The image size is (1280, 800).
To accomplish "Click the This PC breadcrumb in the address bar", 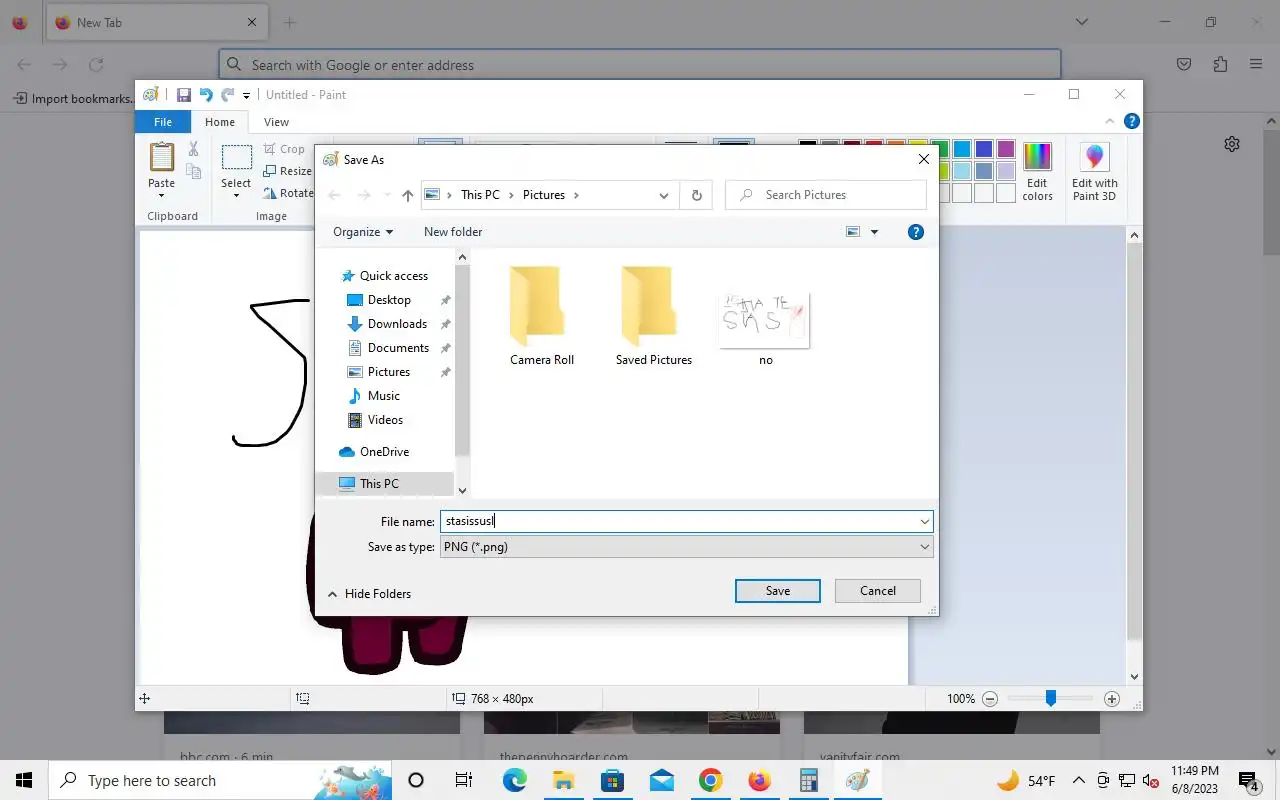I will [x=480, y=195].
